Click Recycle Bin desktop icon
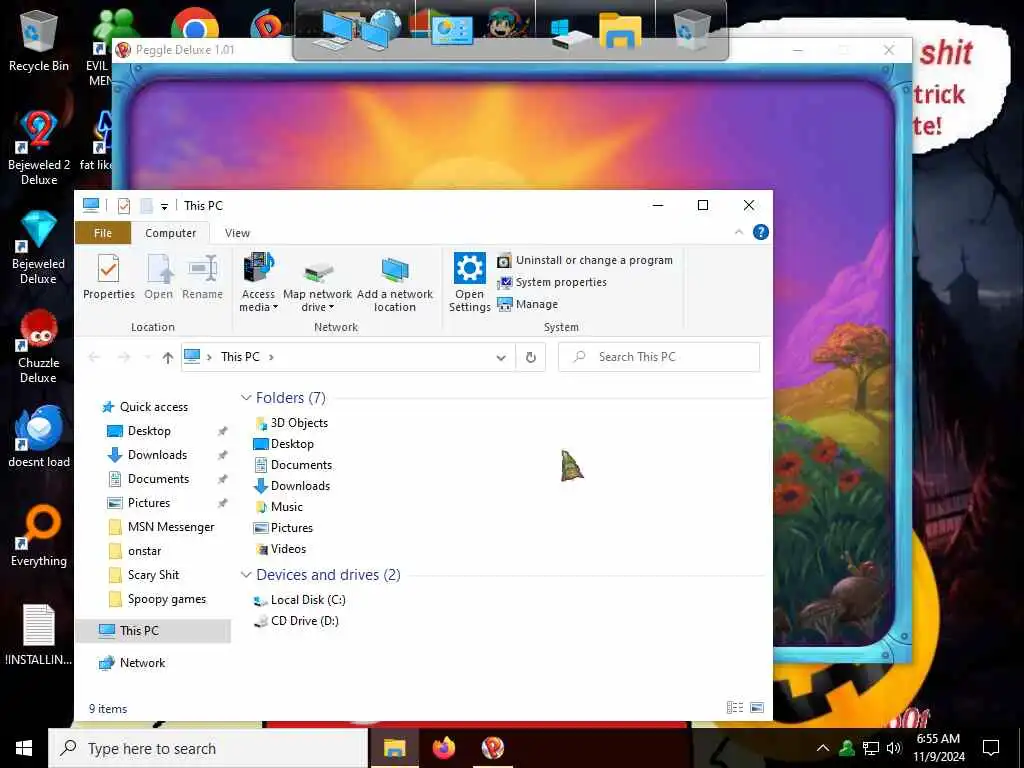 [x=39, y=40]
